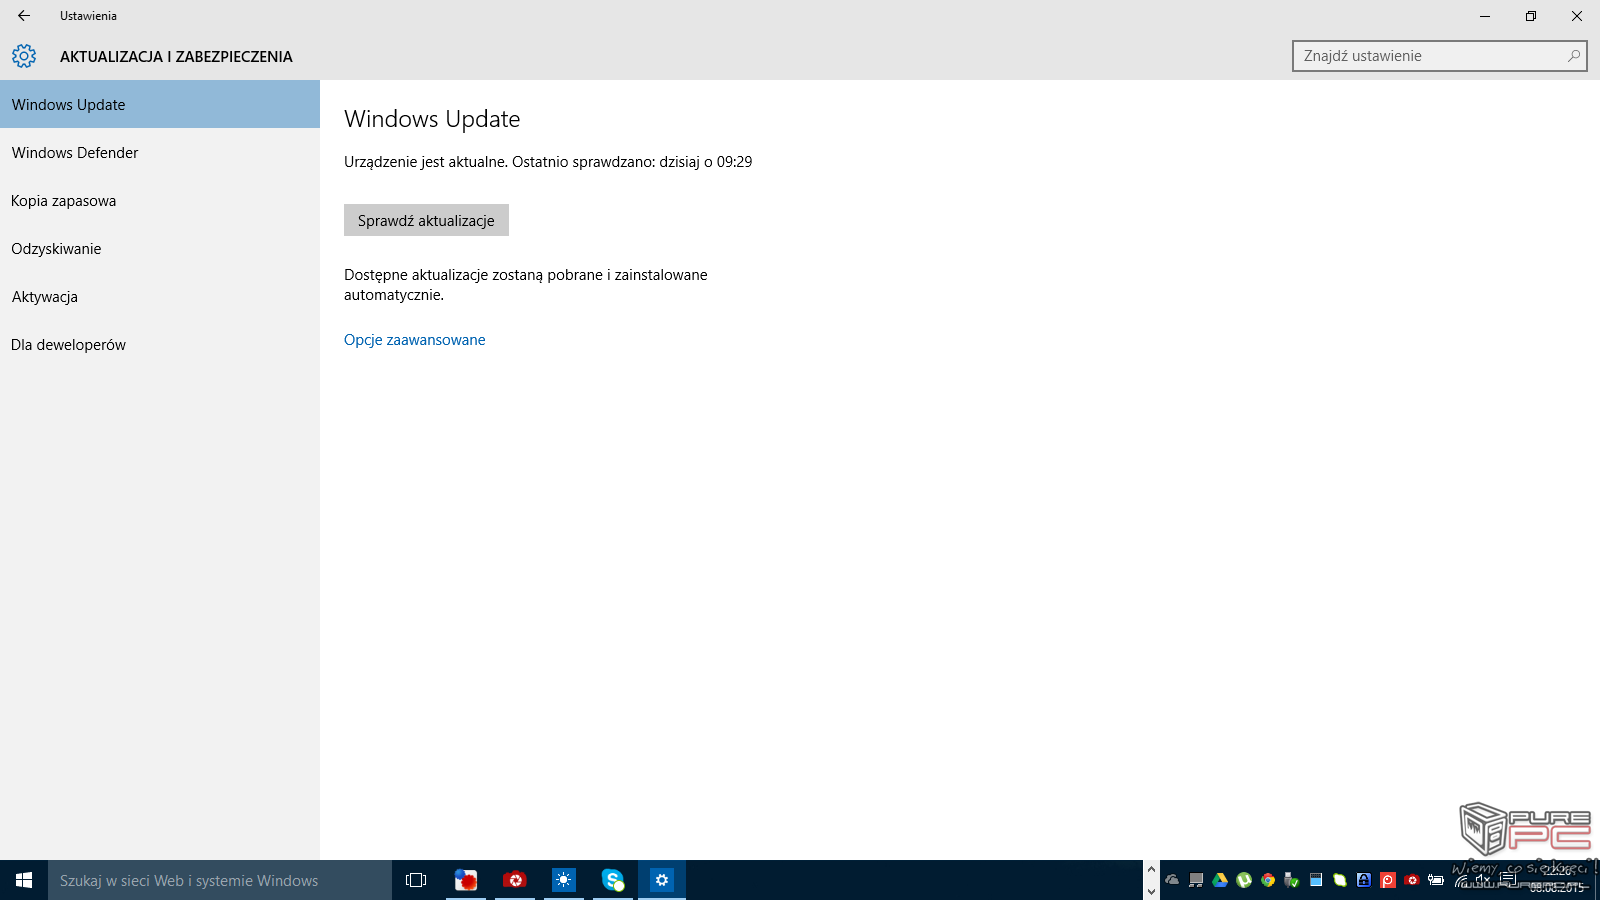Open Opcje zaawansowane link
Screen dimensions: 1600x900
[x=415, y=340]
